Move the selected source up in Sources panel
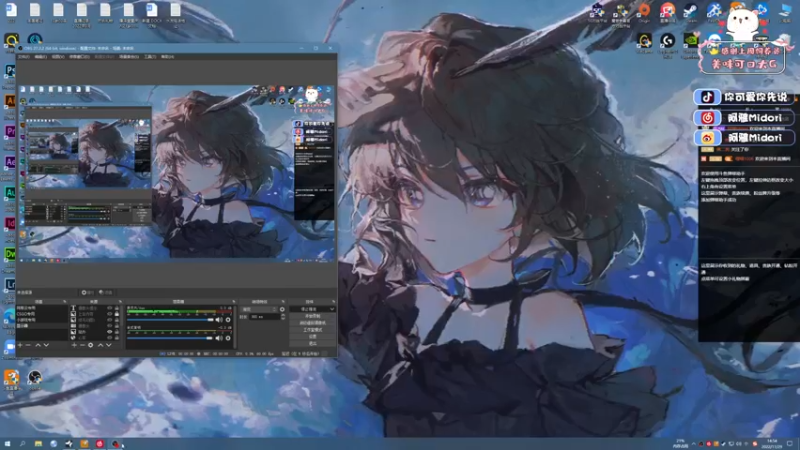Screen dimensions: 800x450 [x=101, y=345]
